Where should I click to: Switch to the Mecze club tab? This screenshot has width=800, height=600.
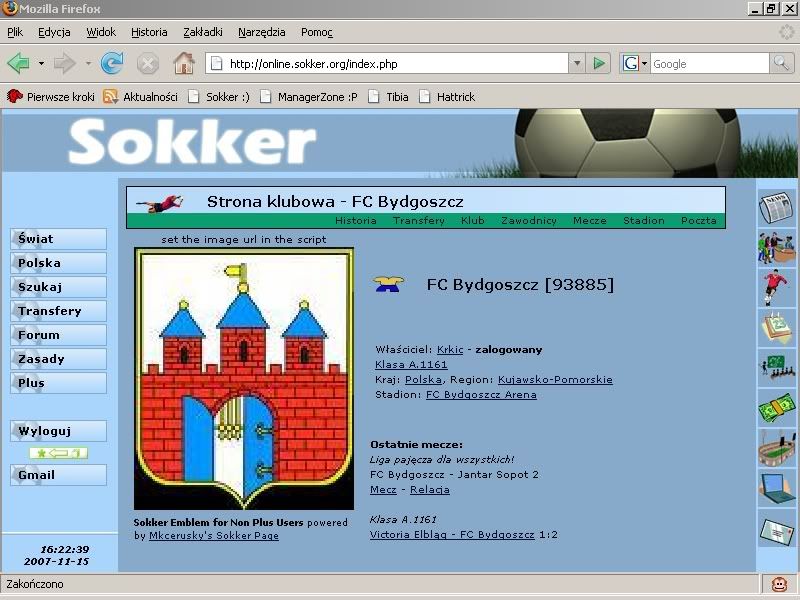tap(589, 220)
